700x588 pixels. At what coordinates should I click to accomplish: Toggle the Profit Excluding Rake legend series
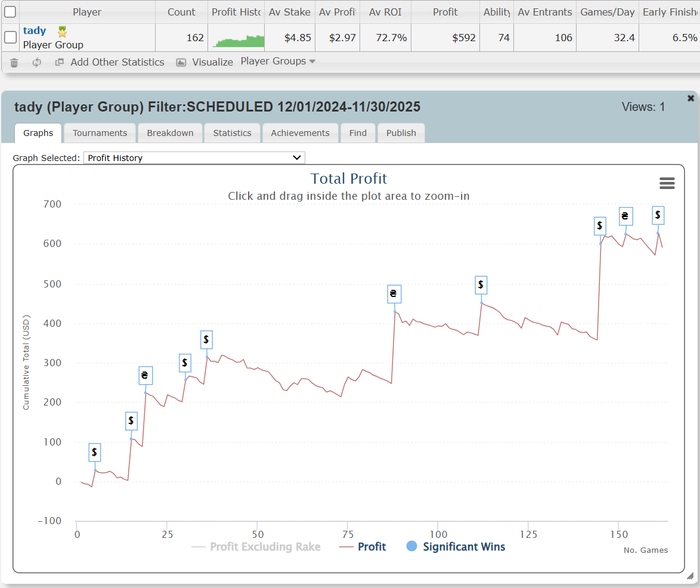[256, 546]
